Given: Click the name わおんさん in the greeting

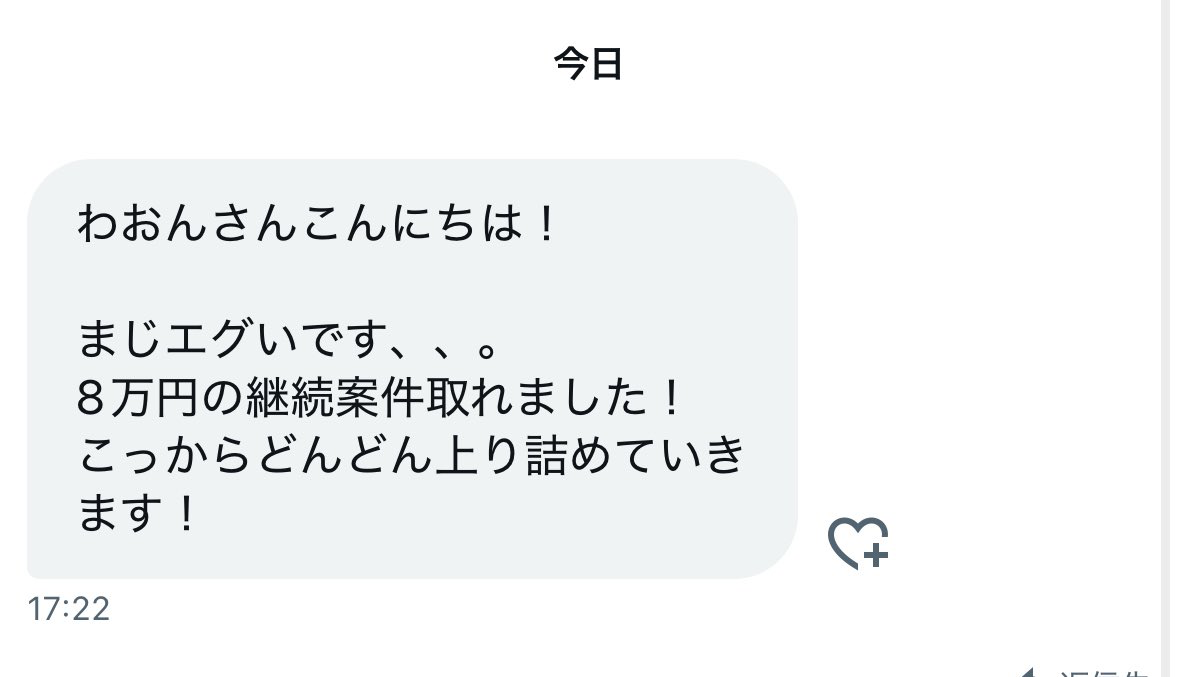Looking at the screenshot, I should point(188,223).
